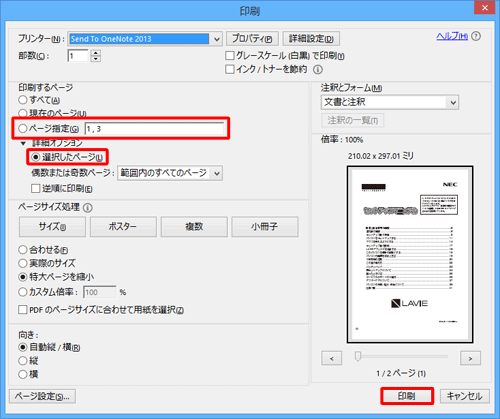Click the preview page slider handle
The width and height of the screenshot is (500, 419).
click(x=358, y=356)
